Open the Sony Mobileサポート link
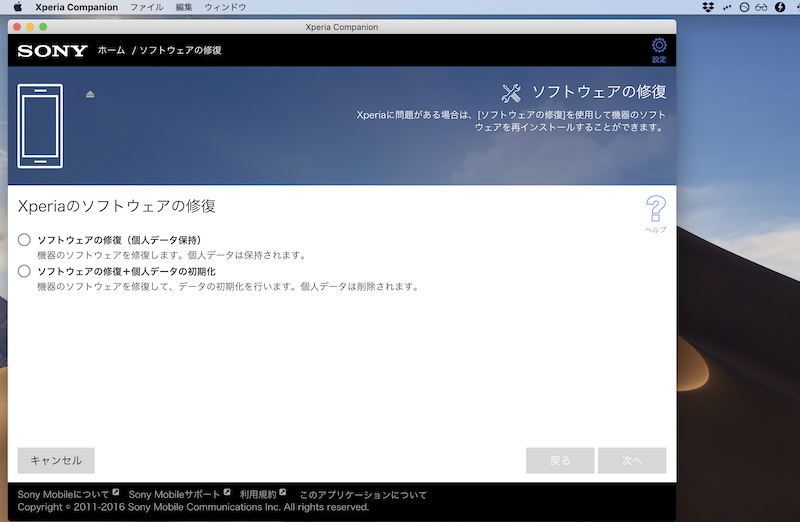The width and height of the screenshot is (800, 522). click(174, 494)
